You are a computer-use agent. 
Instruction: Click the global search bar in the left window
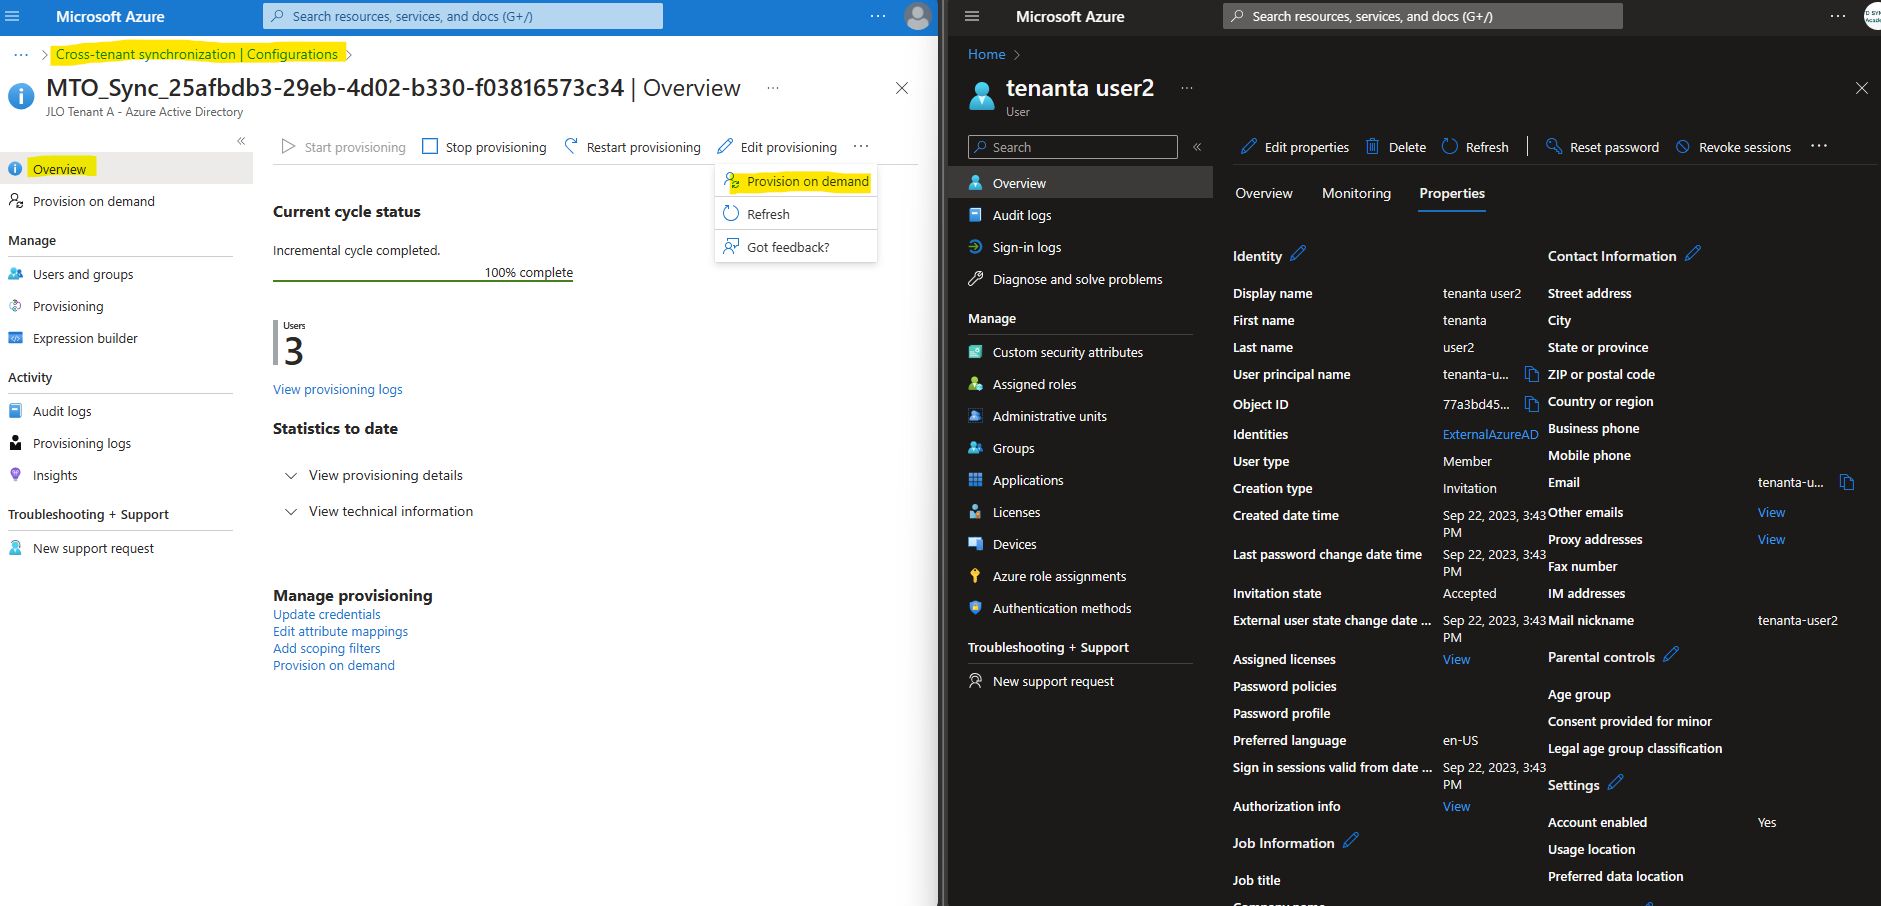coord(463,16)
